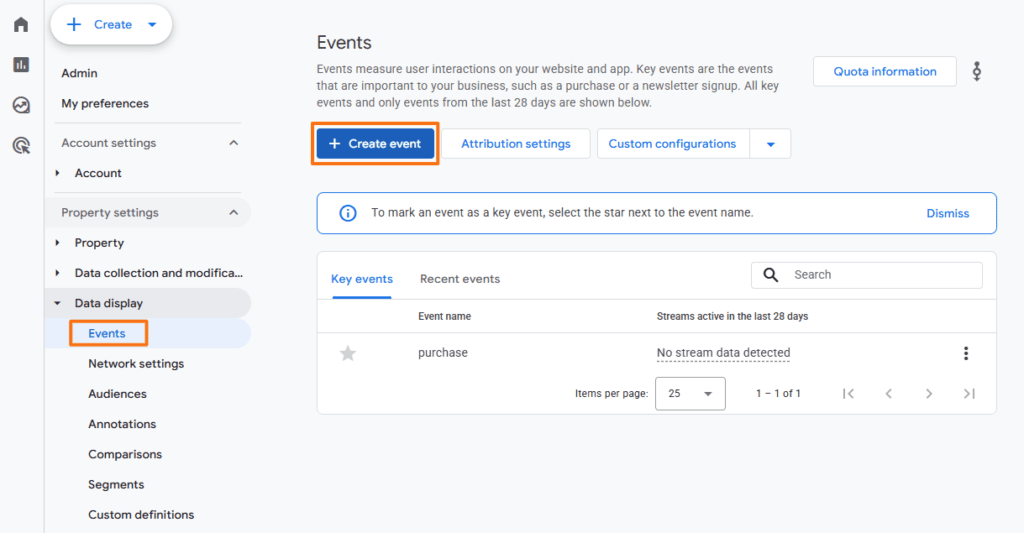Viewport: 1024px width, 533px height.
Task: Click the icon next to Quota information
Action: 977,71
